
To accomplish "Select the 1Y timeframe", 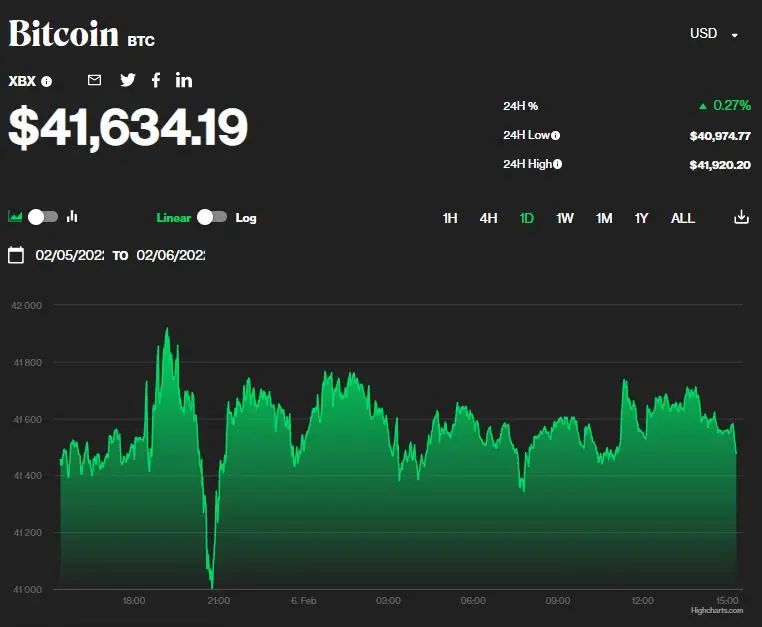I will 641,218.
